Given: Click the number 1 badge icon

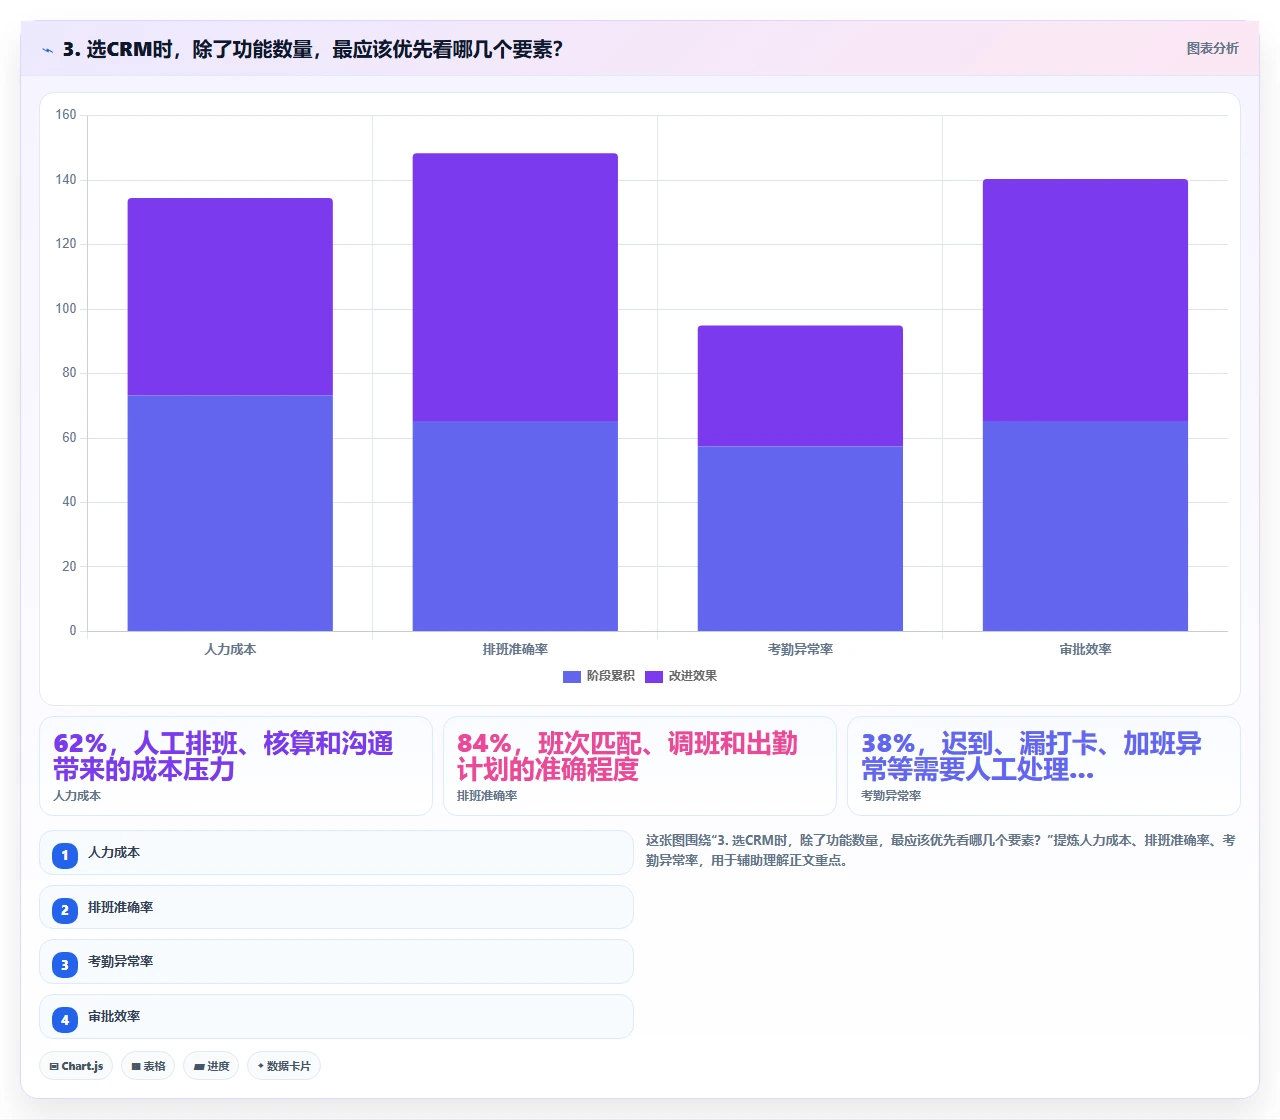Looking at the screenshot, I should click(x=65, y=855).
